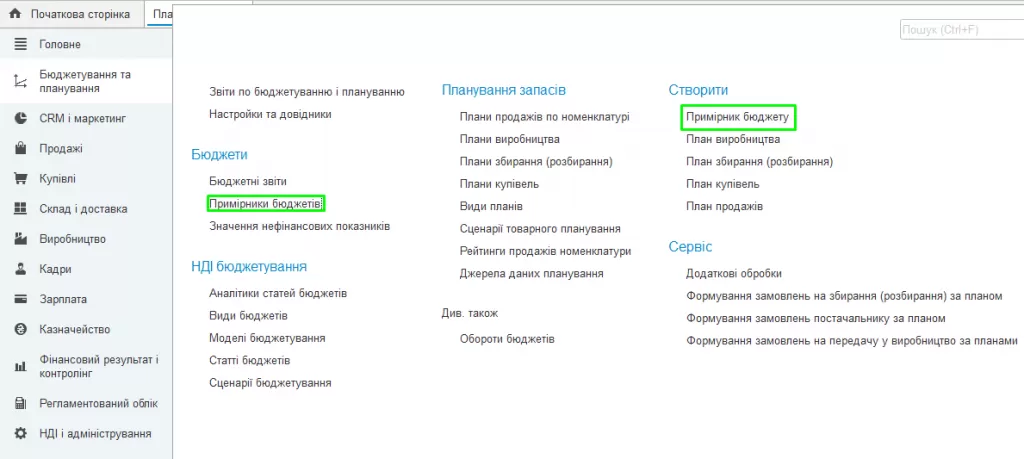The height and width of the screenshot is (459, 1024).
Task: Click the pie chart icon for CRM і маркетинг
Action: [21, 118]
